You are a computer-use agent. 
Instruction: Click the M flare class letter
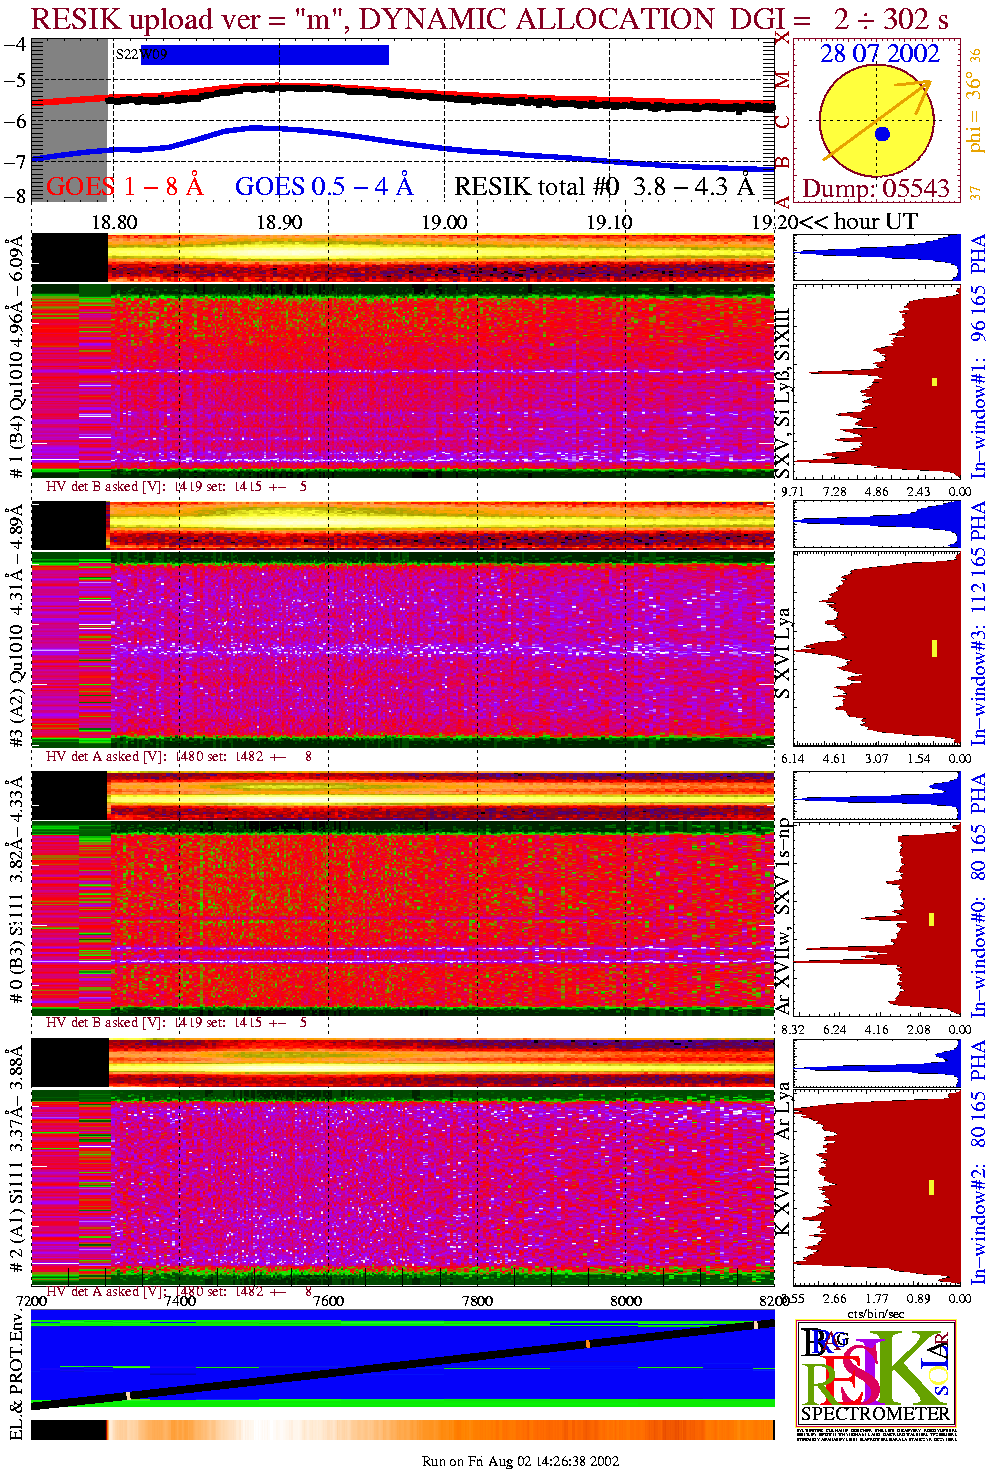(x=783, y=79)
